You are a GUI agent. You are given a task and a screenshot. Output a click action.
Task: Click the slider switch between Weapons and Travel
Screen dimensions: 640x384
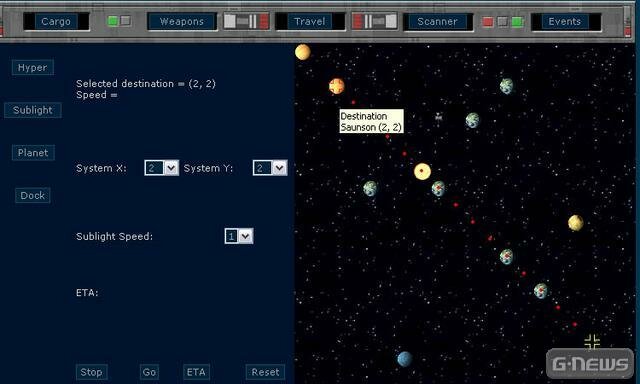[246, 21]
